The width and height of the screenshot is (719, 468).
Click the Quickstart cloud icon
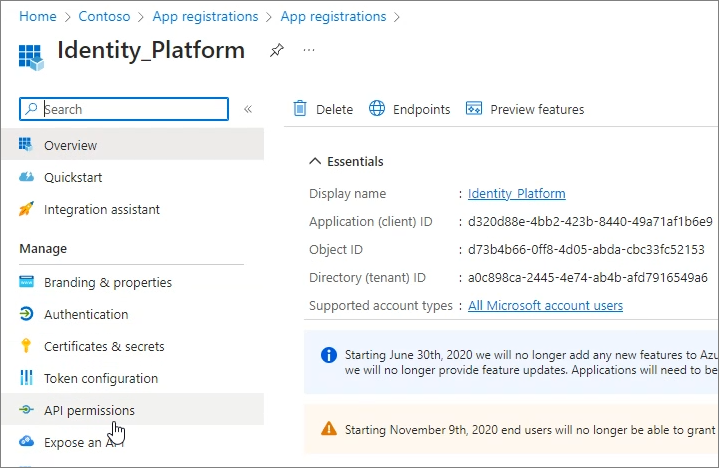27,177
